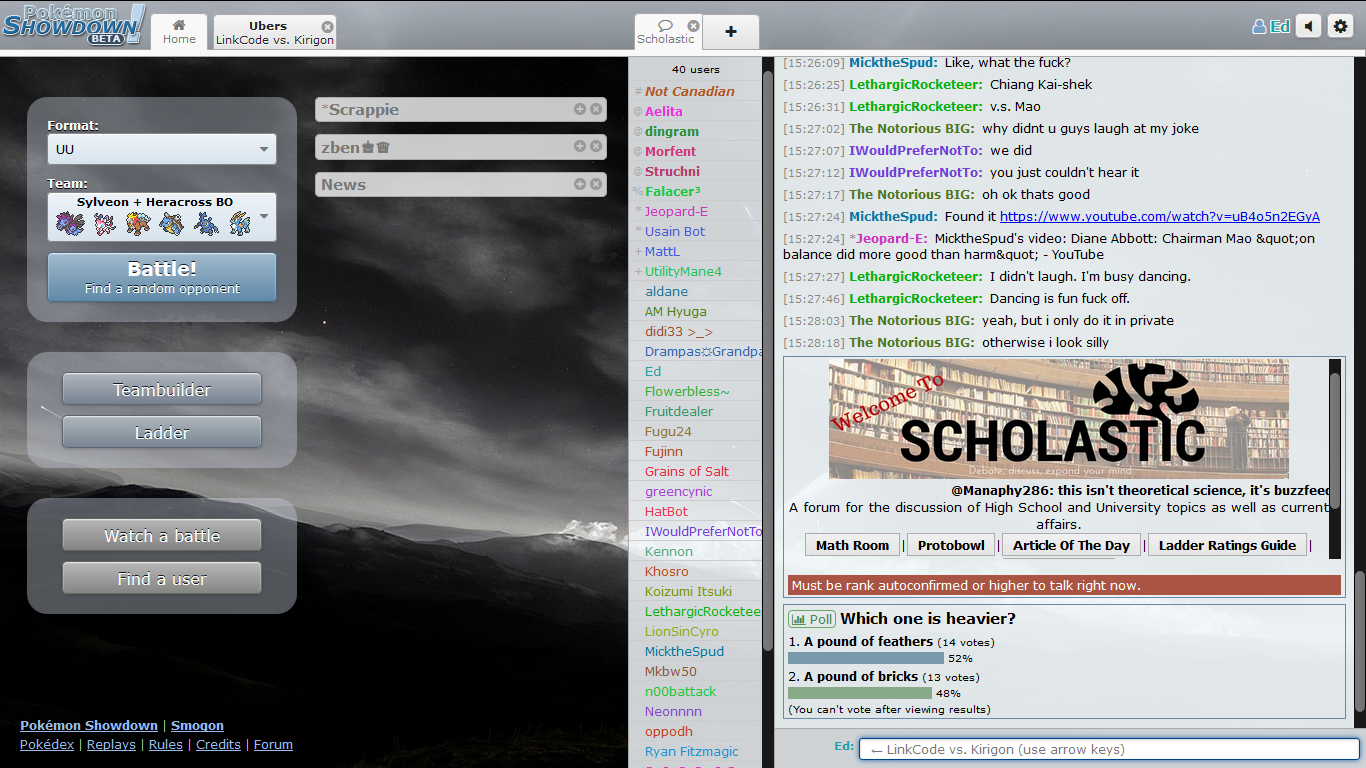Start a Battle against a random opponent
This screenshot has width=1366, height=768.
coord(162,277)
